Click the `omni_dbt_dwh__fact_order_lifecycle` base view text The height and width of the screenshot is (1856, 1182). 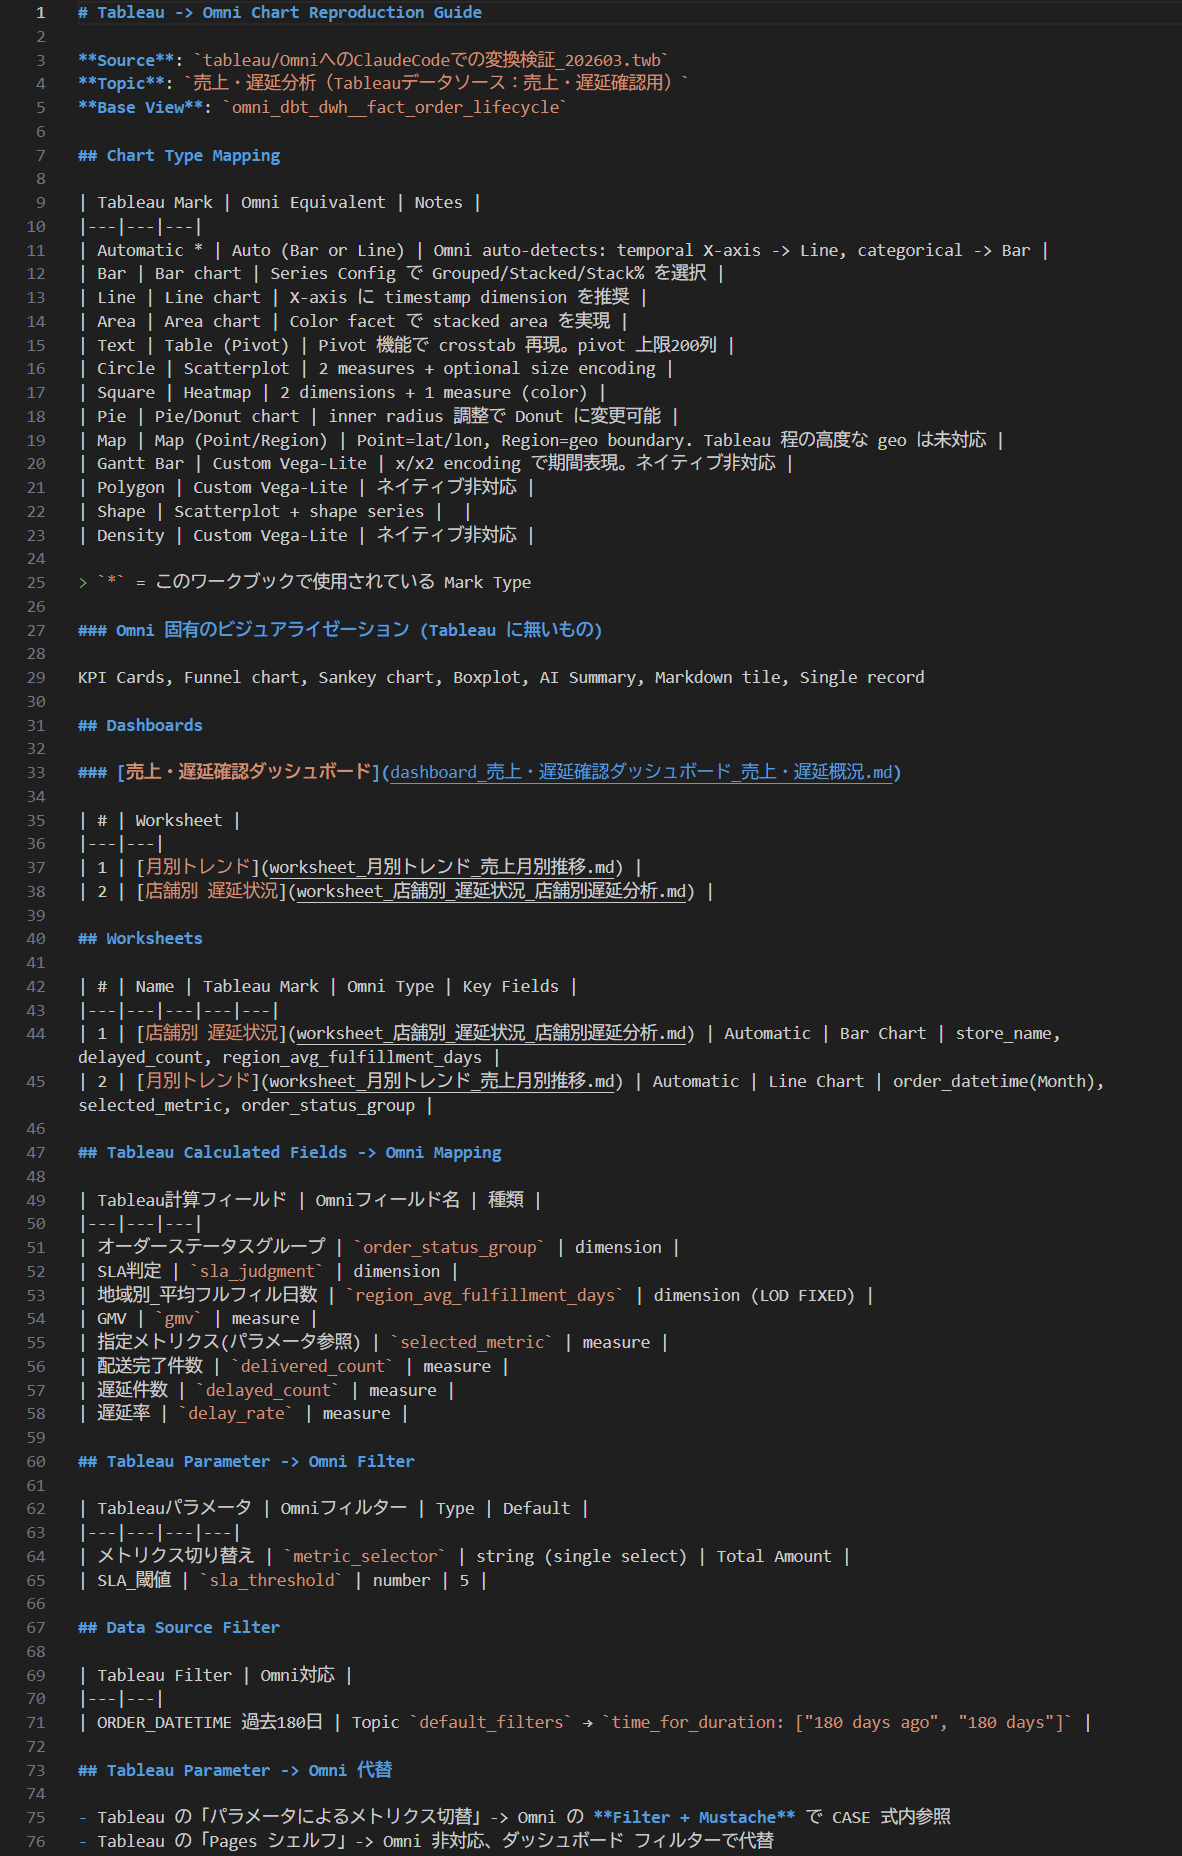click(x=395, y=107)
